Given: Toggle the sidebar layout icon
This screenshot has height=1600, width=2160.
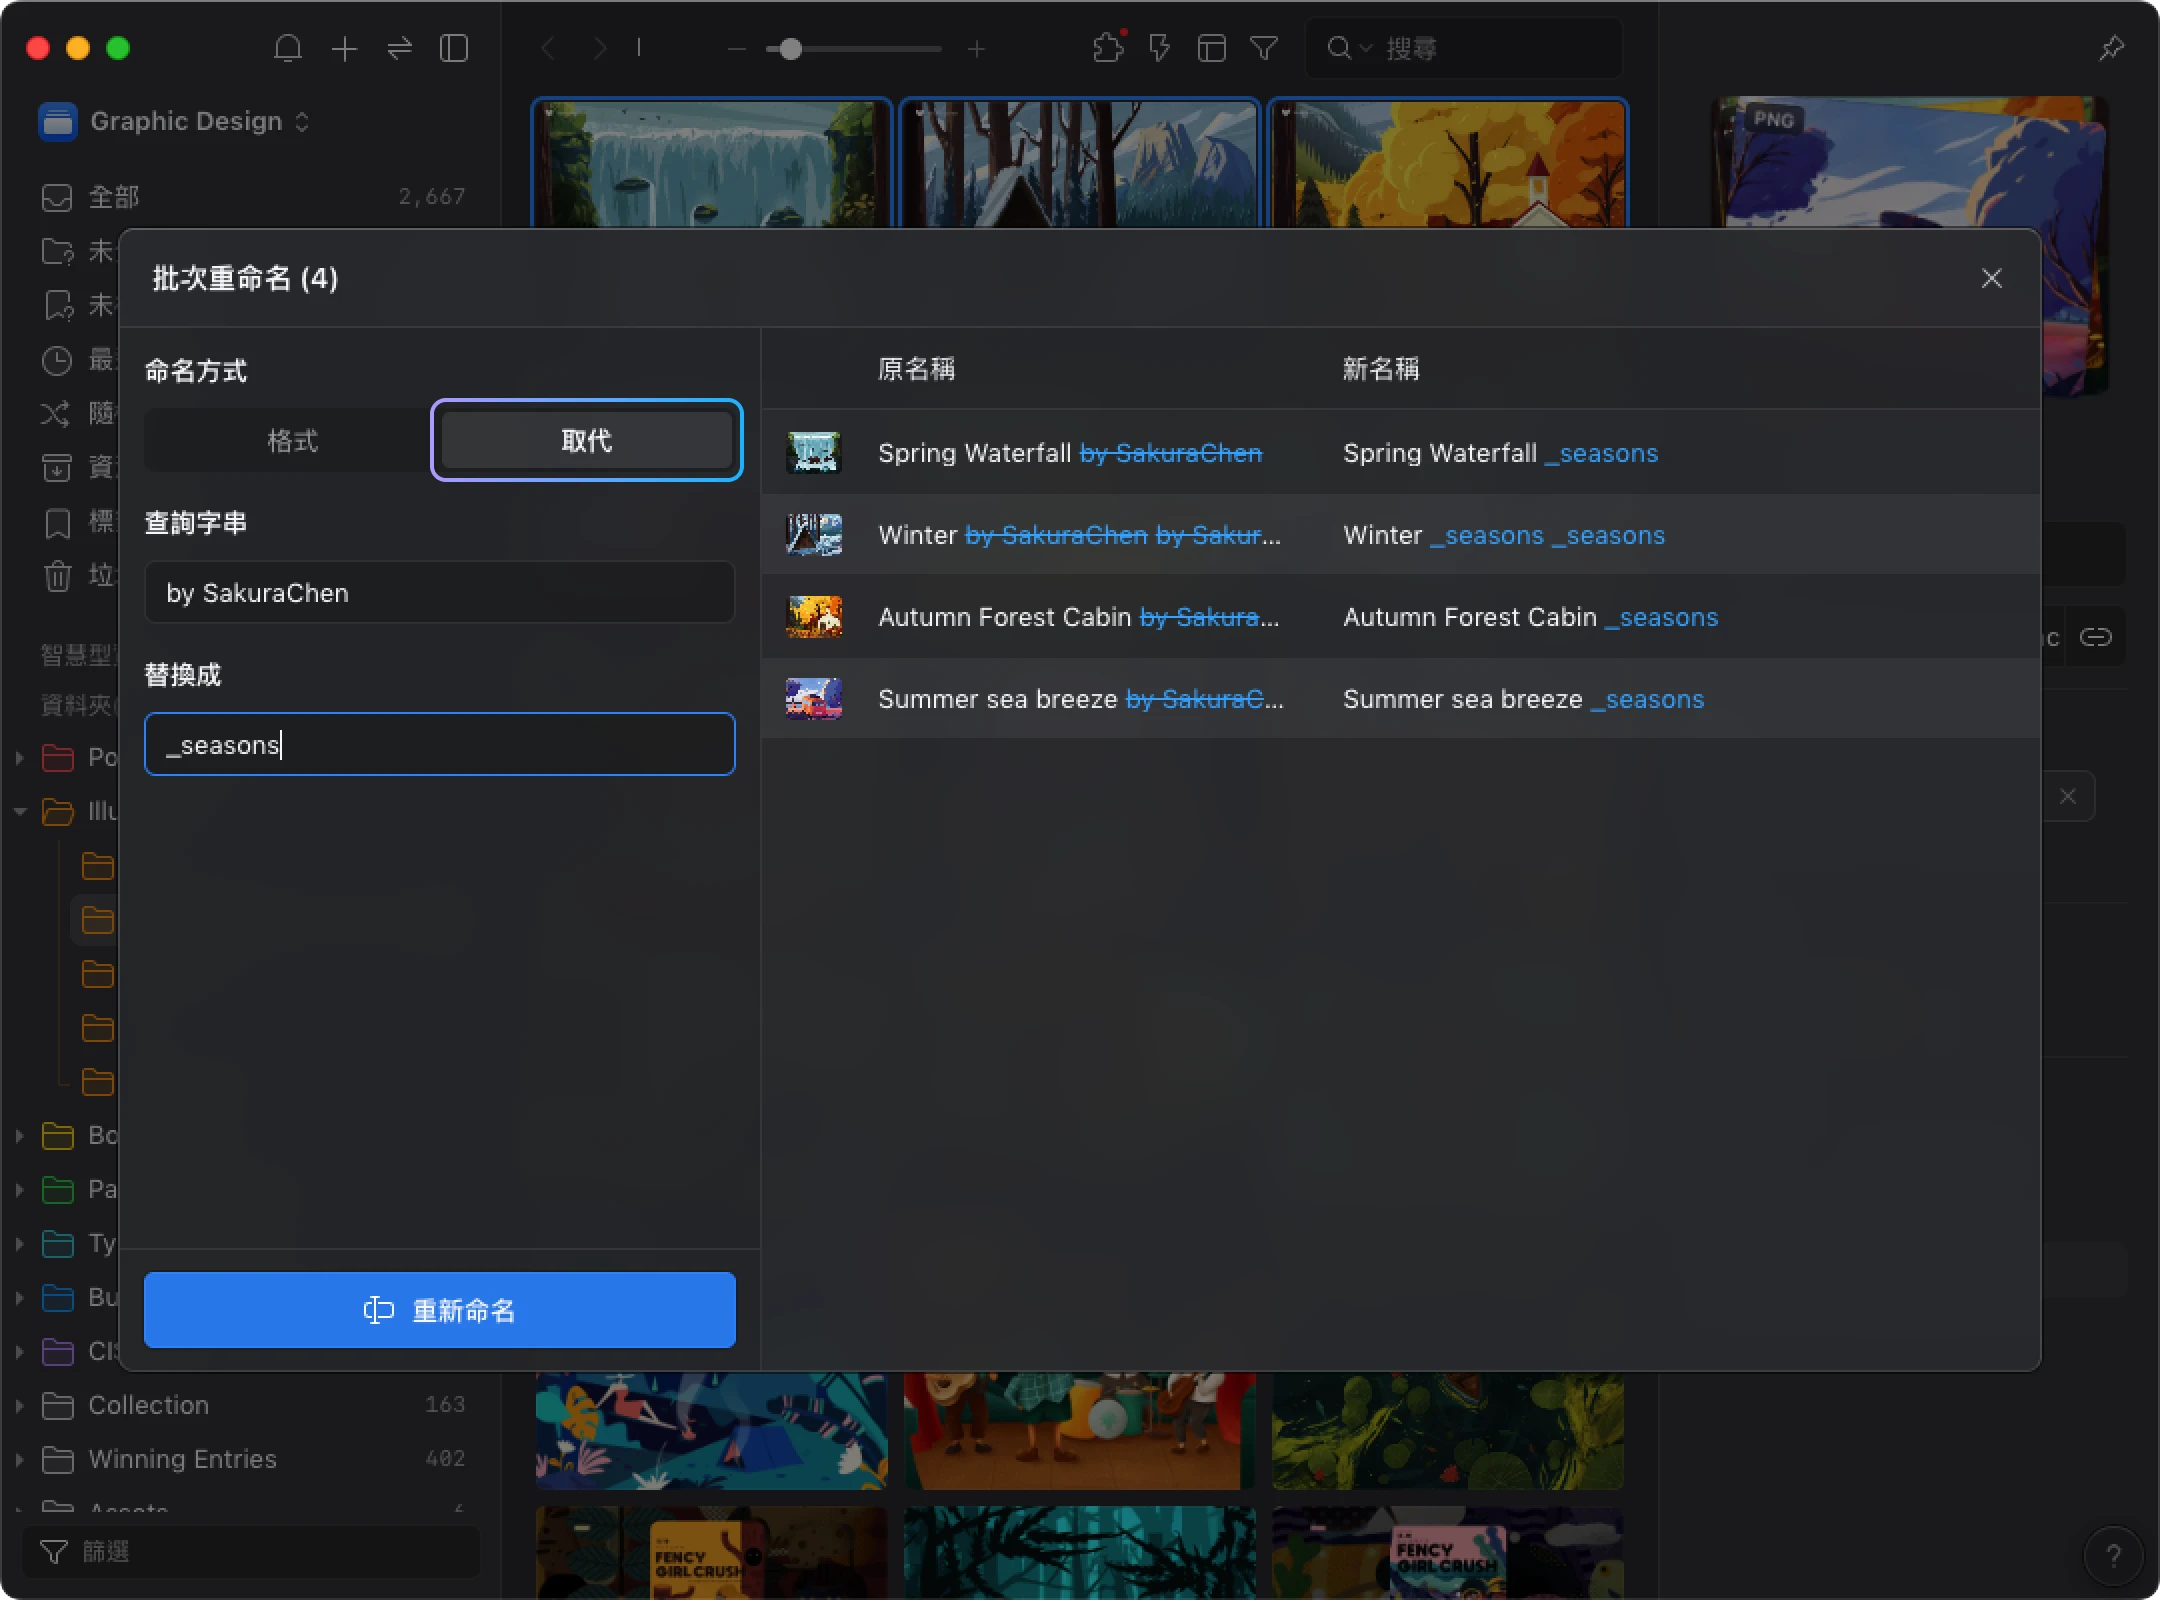Looking at the screenshot, I should 454,48.
